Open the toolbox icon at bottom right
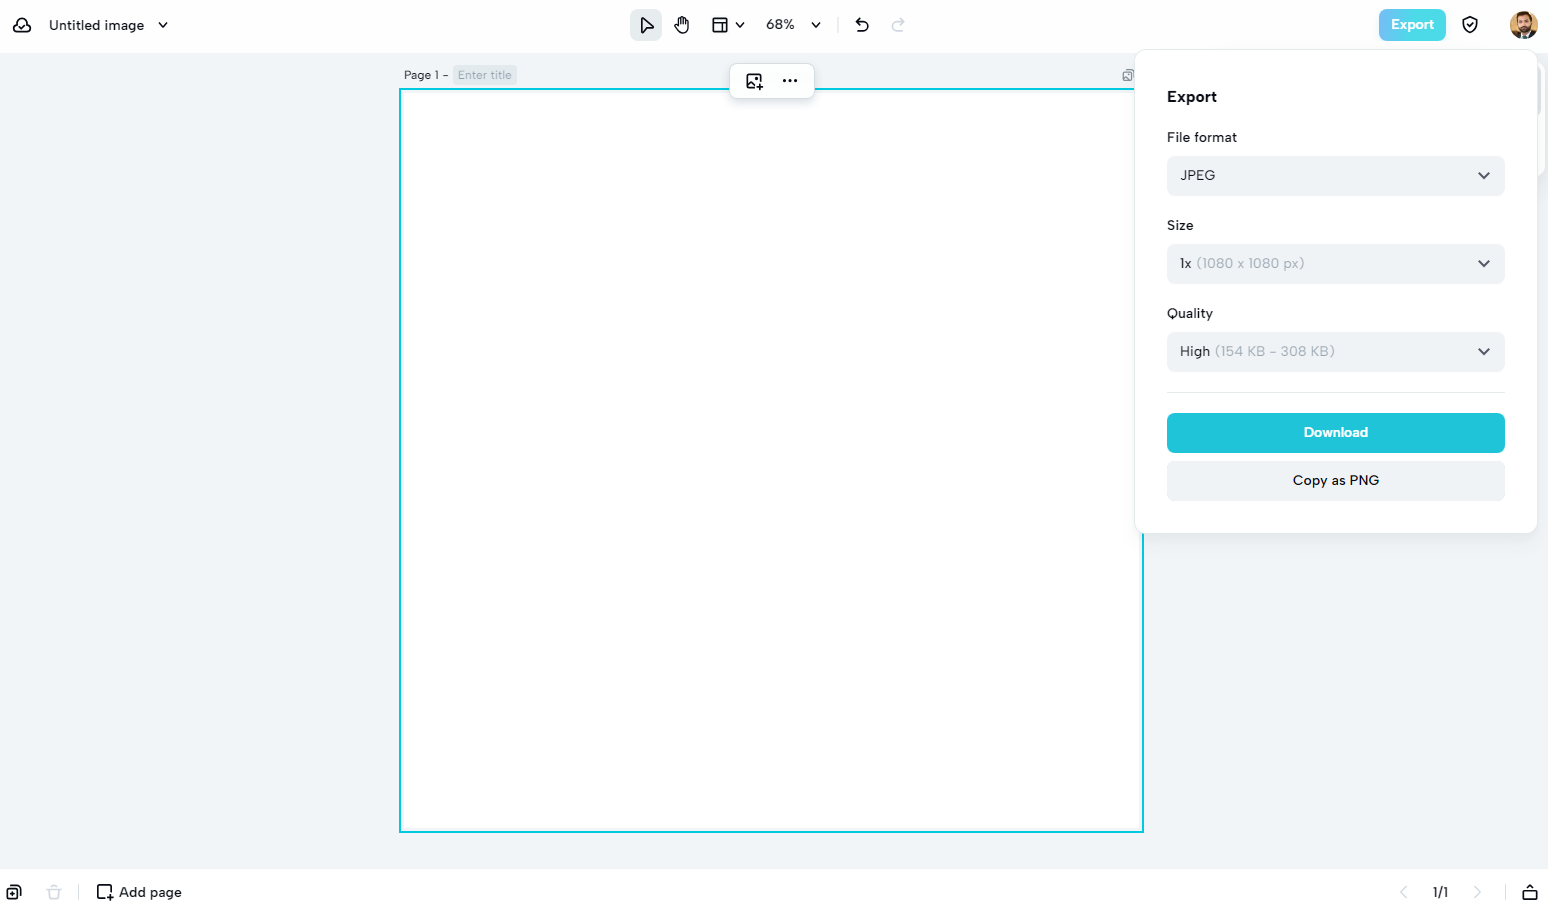 1529,892
